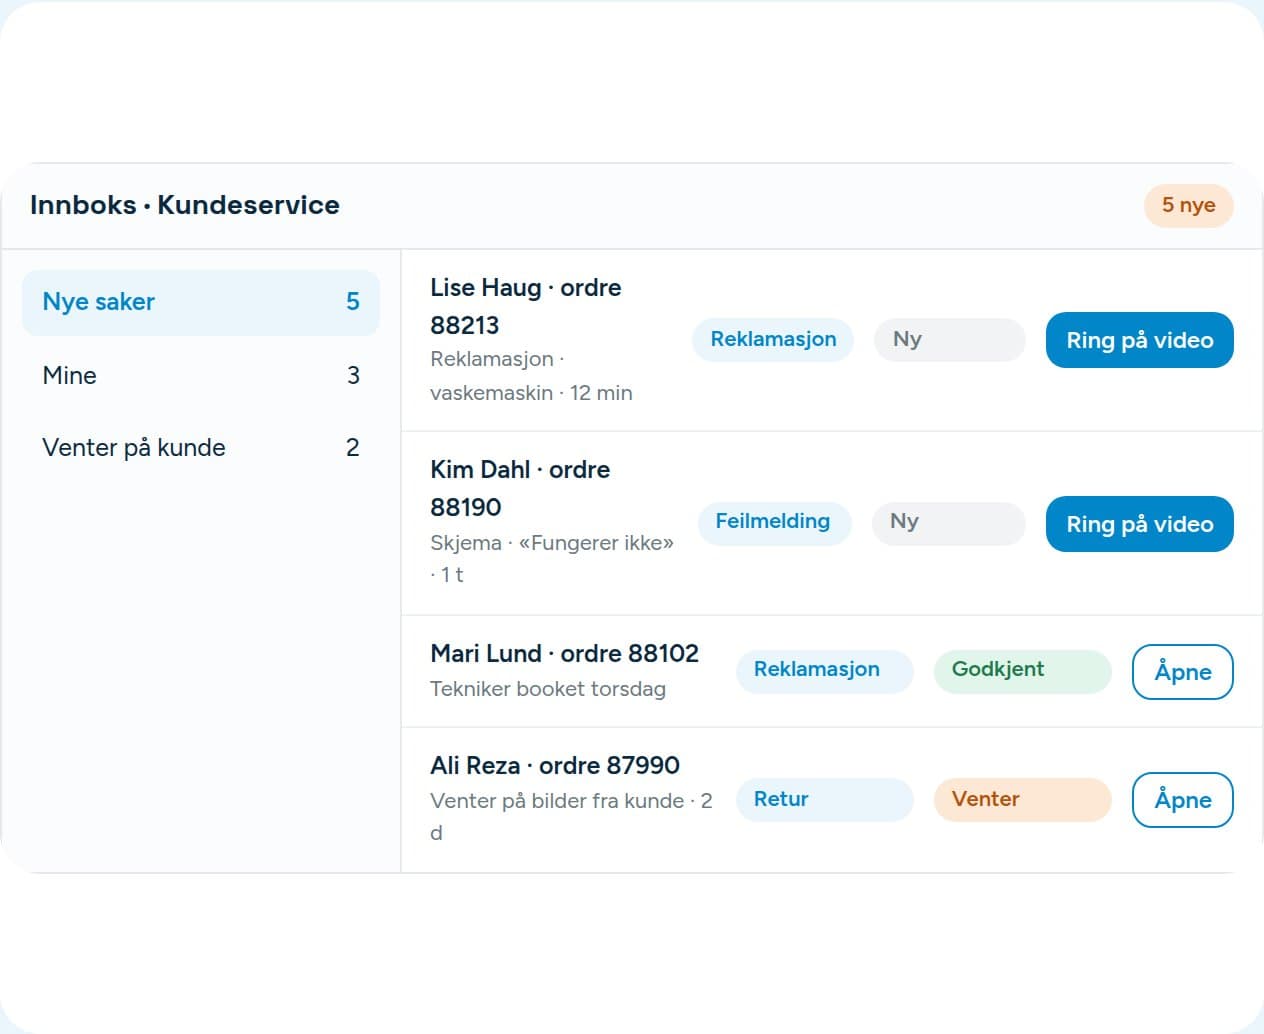1264x1034 pixels.
Task: Click the 5 nye badge
Action: coord(1188,205)
